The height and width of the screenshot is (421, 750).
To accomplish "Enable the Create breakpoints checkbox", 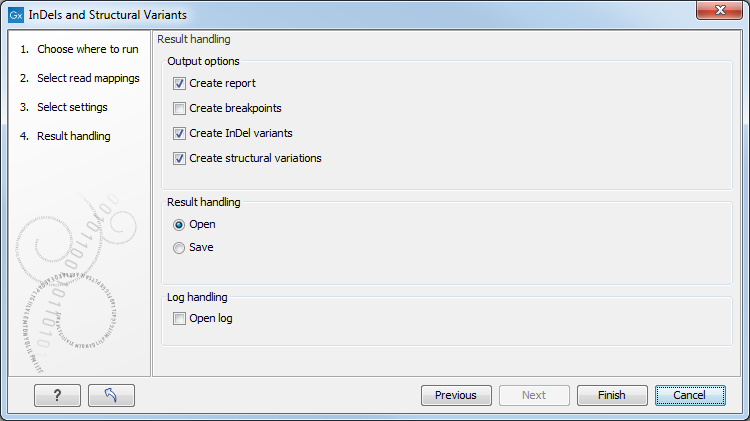I will coord(180,108).
